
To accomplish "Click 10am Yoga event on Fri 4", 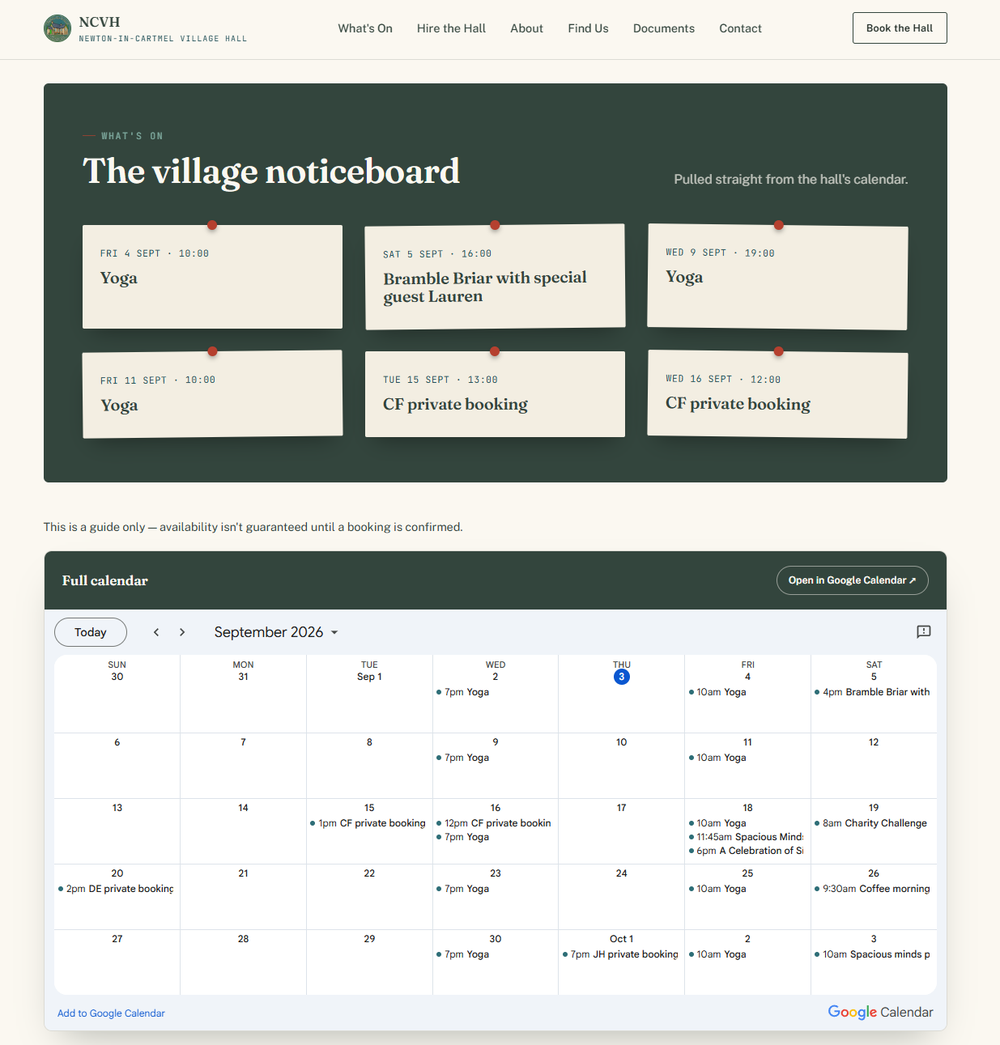I will (747, 692).
